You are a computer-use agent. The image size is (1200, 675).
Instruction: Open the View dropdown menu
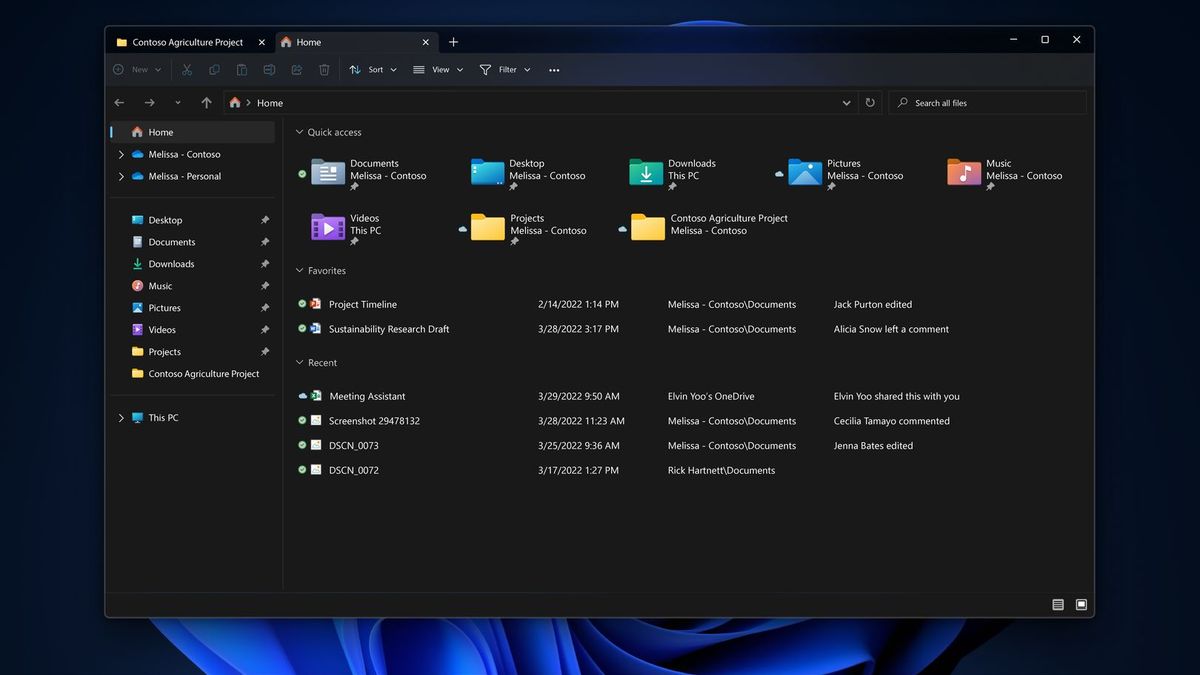438,70
